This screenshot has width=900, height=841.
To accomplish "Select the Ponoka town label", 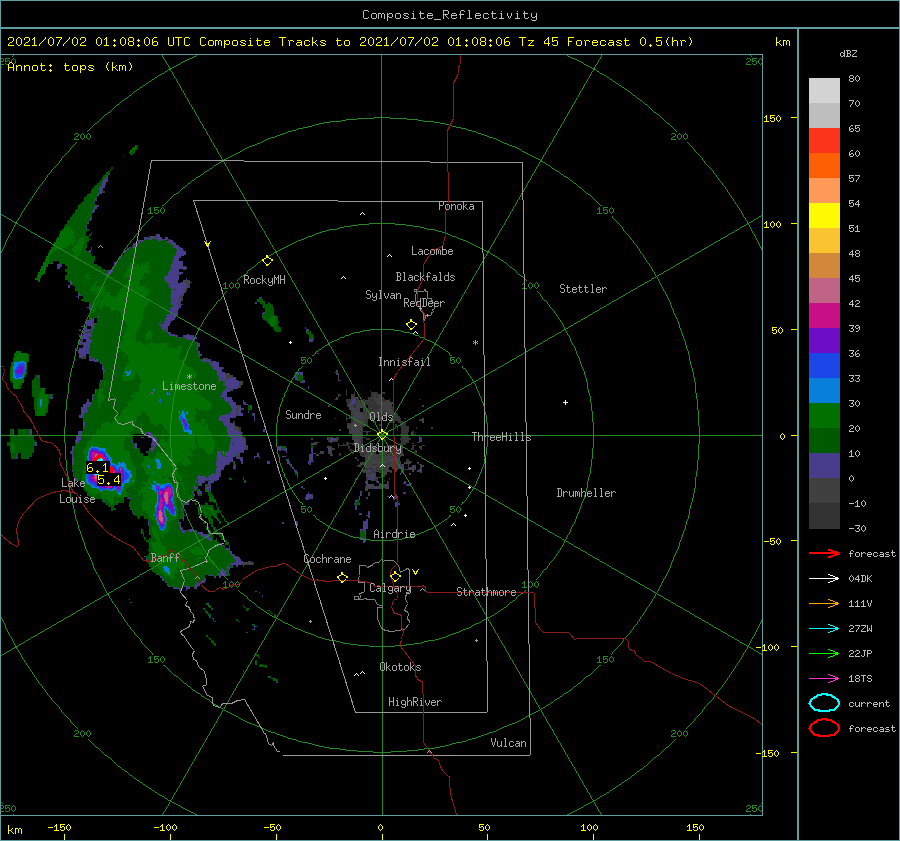I will point(456,206).
